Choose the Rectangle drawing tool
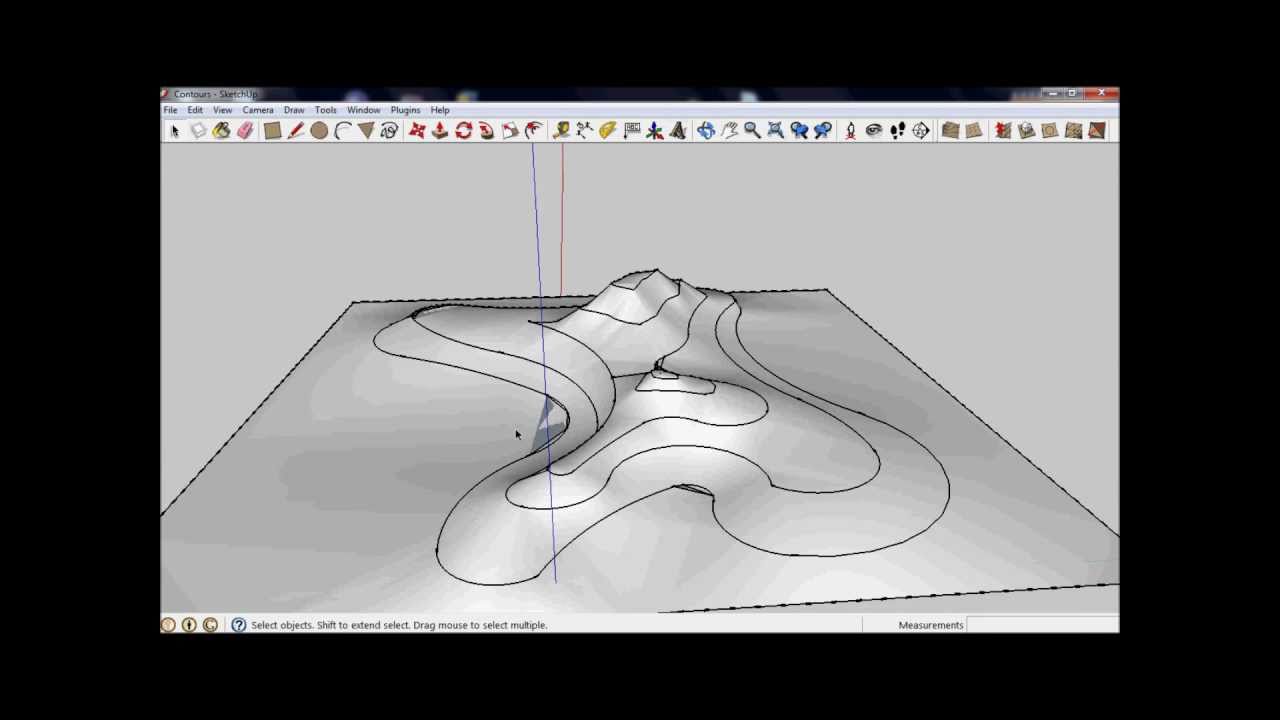Image resolution: width=1280 pixels, height=720 pixels. click(273, 130)
